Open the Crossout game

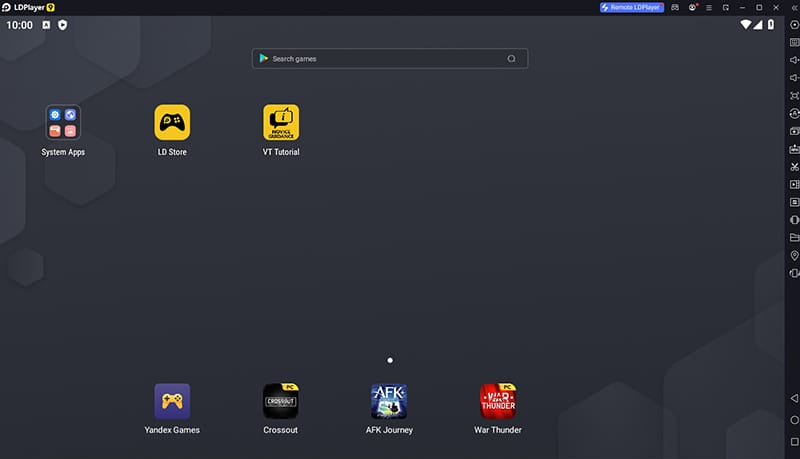pos(281,401)
